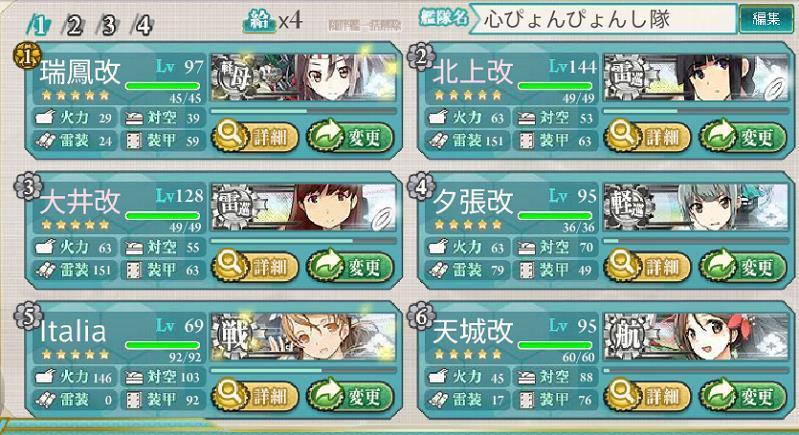The image size is (799, 435).
Task: Click the 給 resupply icon
Action: pos(259,21)
